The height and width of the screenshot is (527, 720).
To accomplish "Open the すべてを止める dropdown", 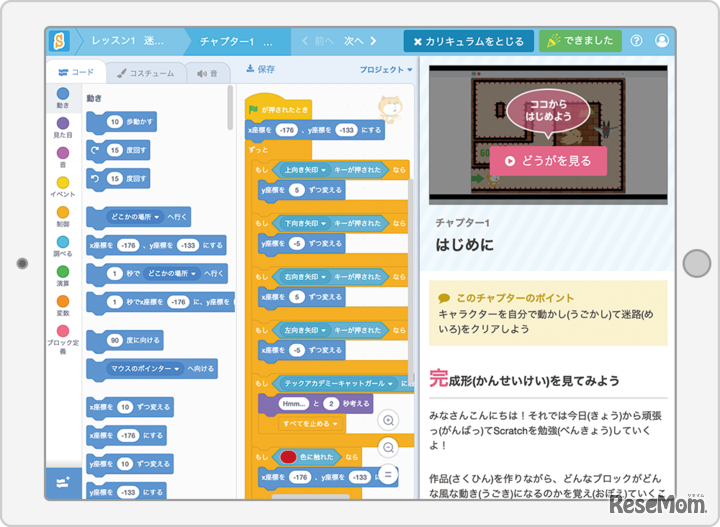I will pyautogui.click(x=310, y=424).
